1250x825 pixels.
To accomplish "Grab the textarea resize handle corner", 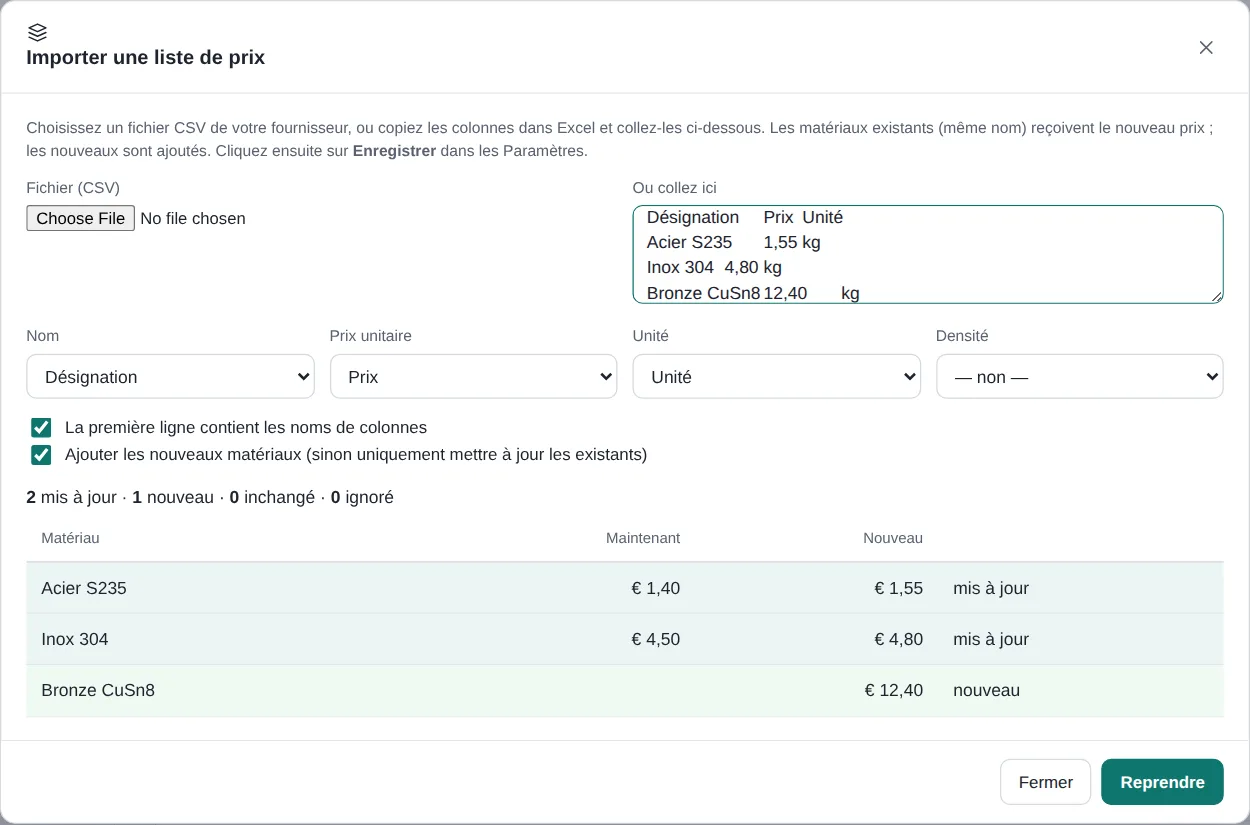I will tap(1216, 296).
